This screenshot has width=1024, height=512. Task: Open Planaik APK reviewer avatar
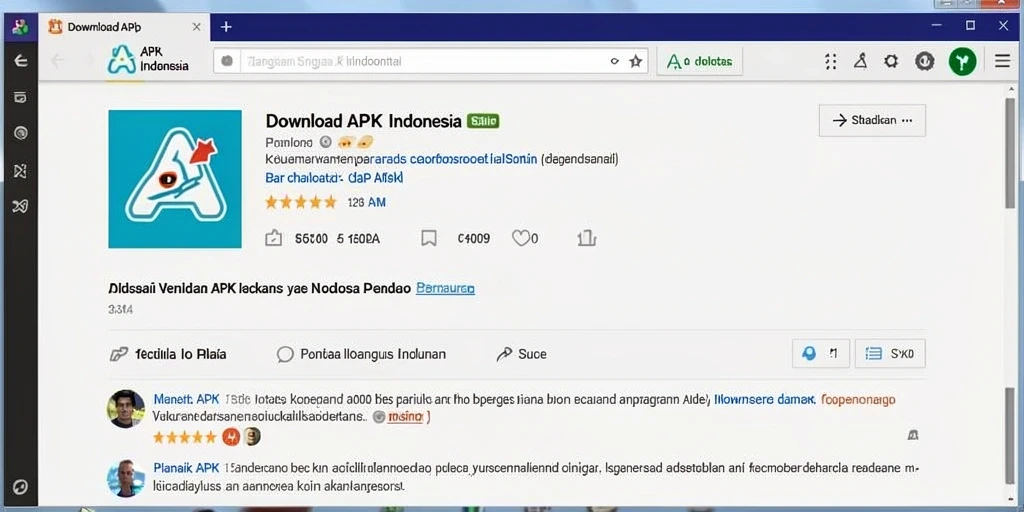126,478
